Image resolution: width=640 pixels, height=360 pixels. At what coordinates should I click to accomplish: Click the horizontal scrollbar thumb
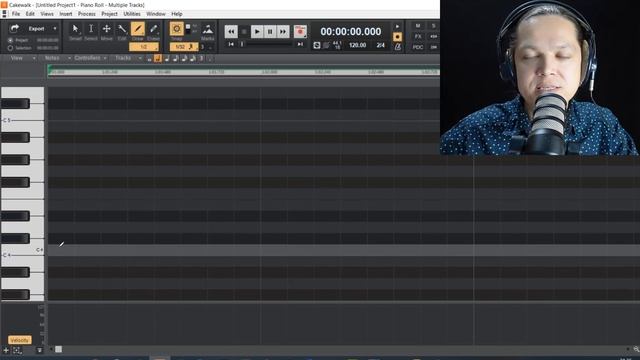coord(58,349)
